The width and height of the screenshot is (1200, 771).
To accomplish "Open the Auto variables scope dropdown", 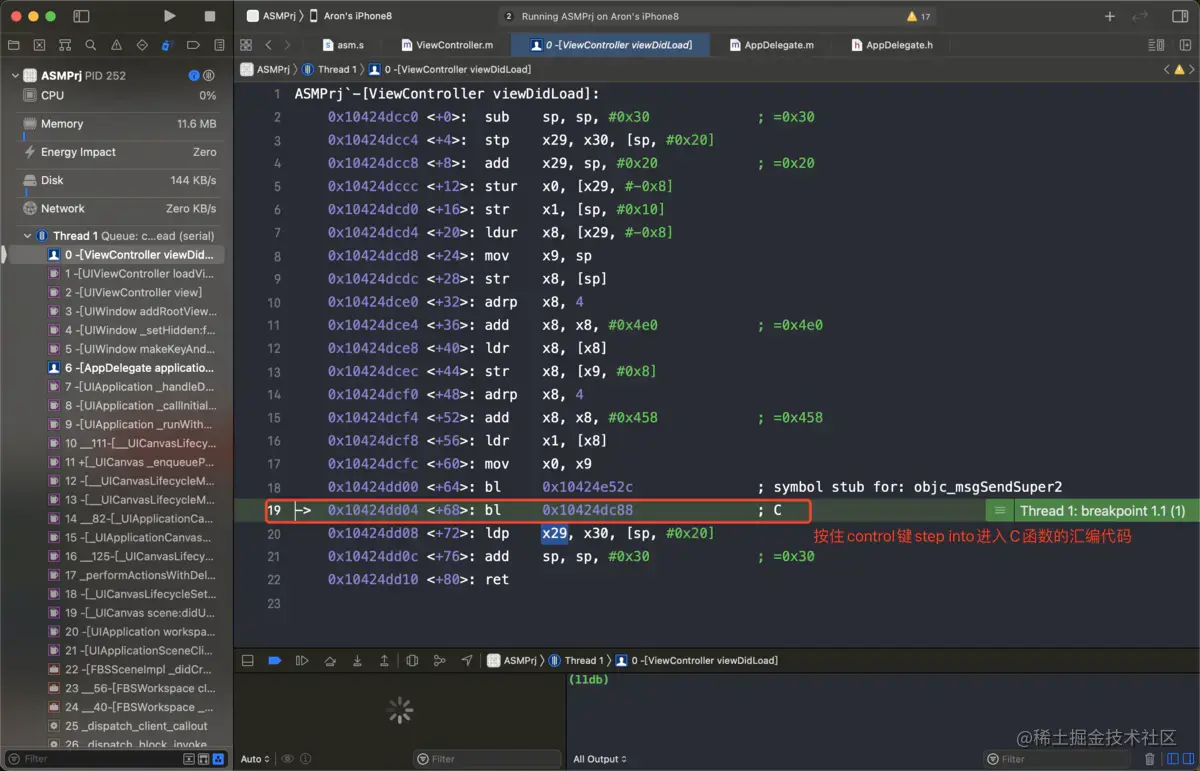I will pyautogui.click(x=255, y=759).
